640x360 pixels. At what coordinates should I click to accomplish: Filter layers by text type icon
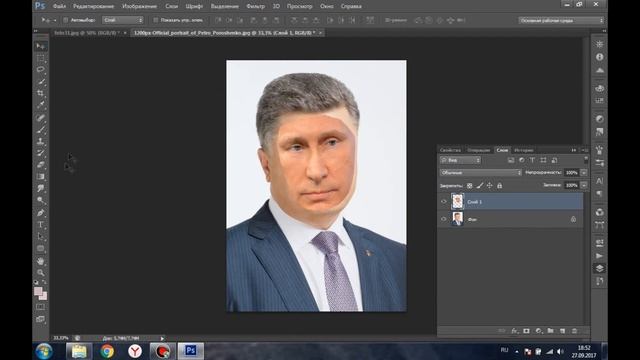tap(532, 160)
